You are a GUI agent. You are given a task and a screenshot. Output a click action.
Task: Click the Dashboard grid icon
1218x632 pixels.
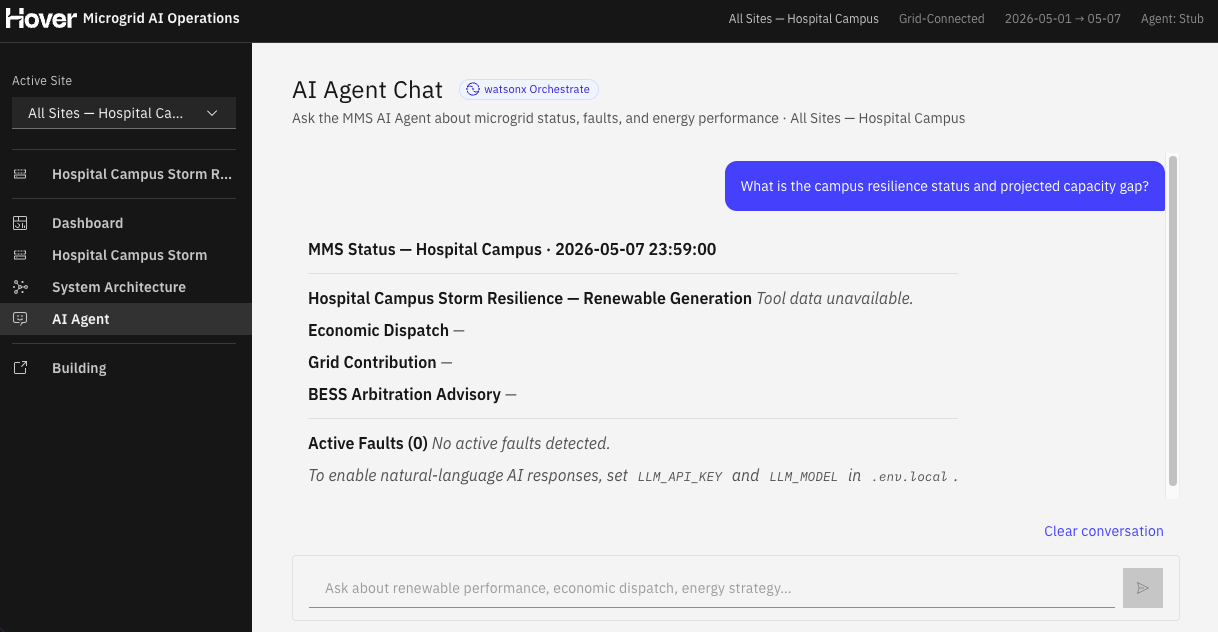point(20,223)
